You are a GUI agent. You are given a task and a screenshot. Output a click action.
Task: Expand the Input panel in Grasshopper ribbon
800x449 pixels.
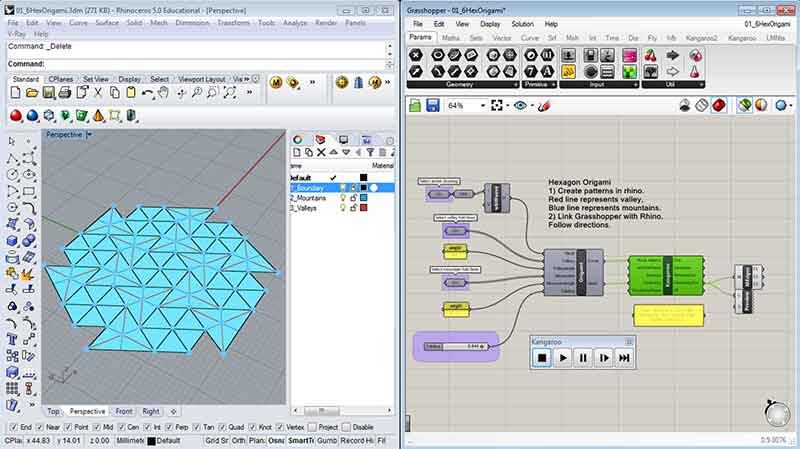coord(635,85)
